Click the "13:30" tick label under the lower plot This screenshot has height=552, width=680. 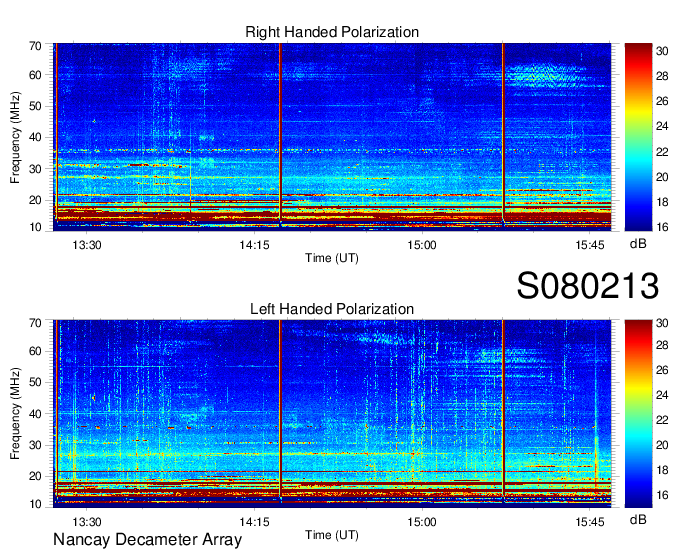pyautogui.click(x=87, y=522)
